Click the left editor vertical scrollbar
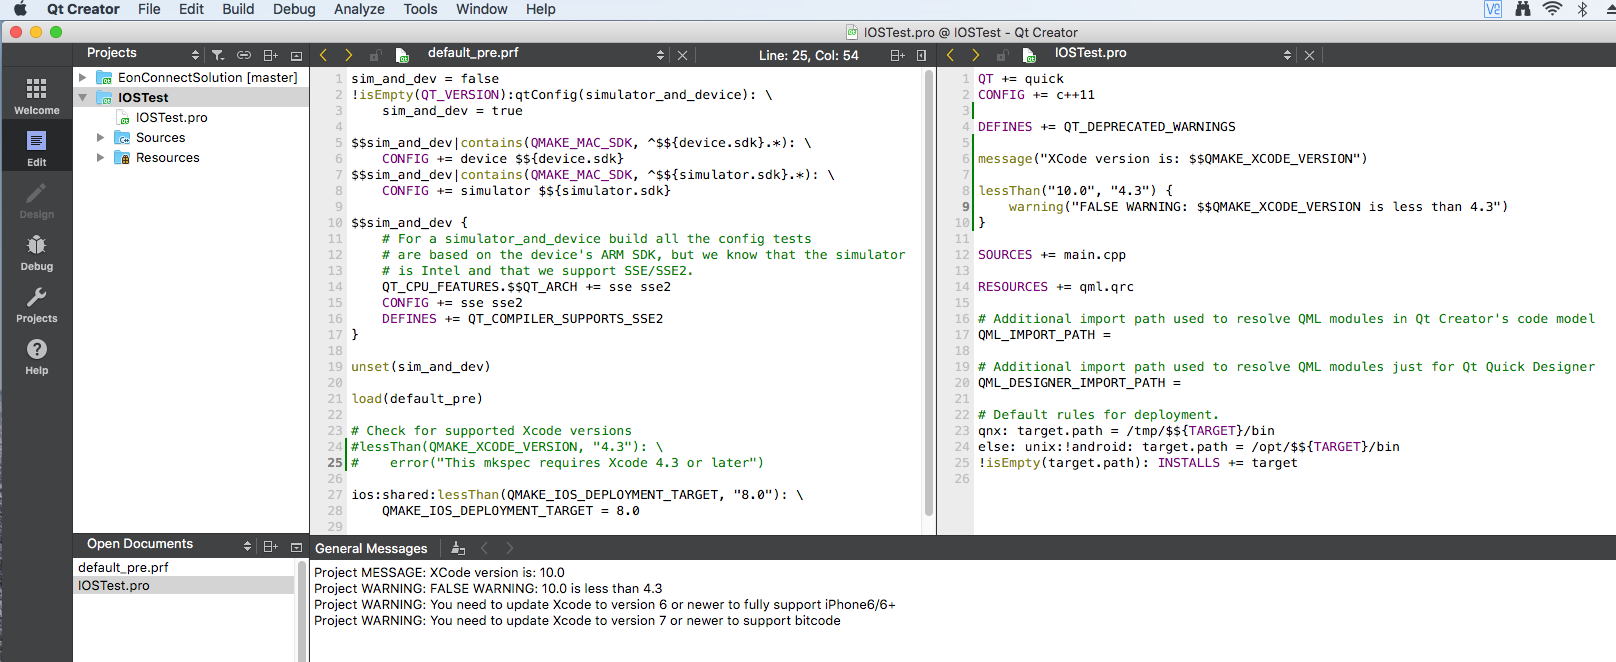 tap(928, 290)
